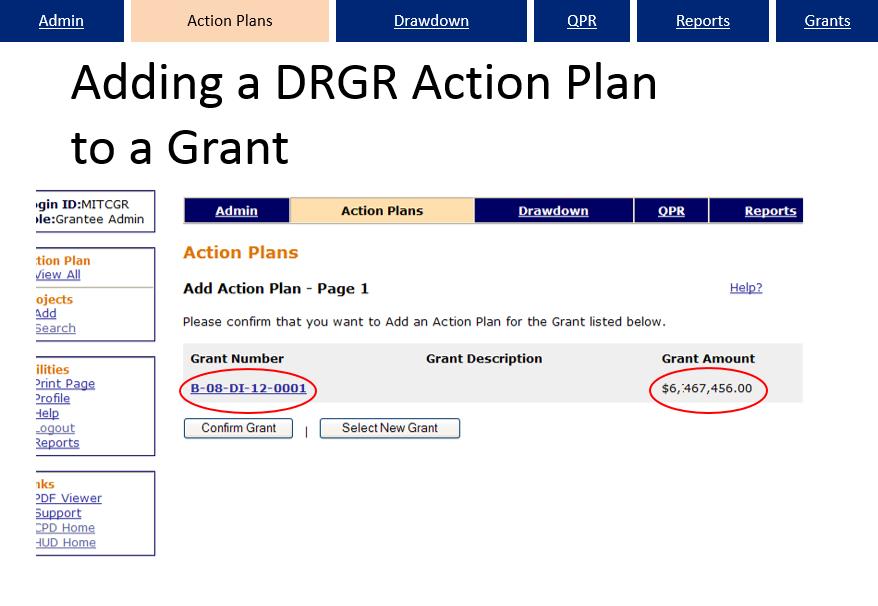This screenshot has width=878, height=606.
Task: Click Add under Projects
Action: [42, 313]
